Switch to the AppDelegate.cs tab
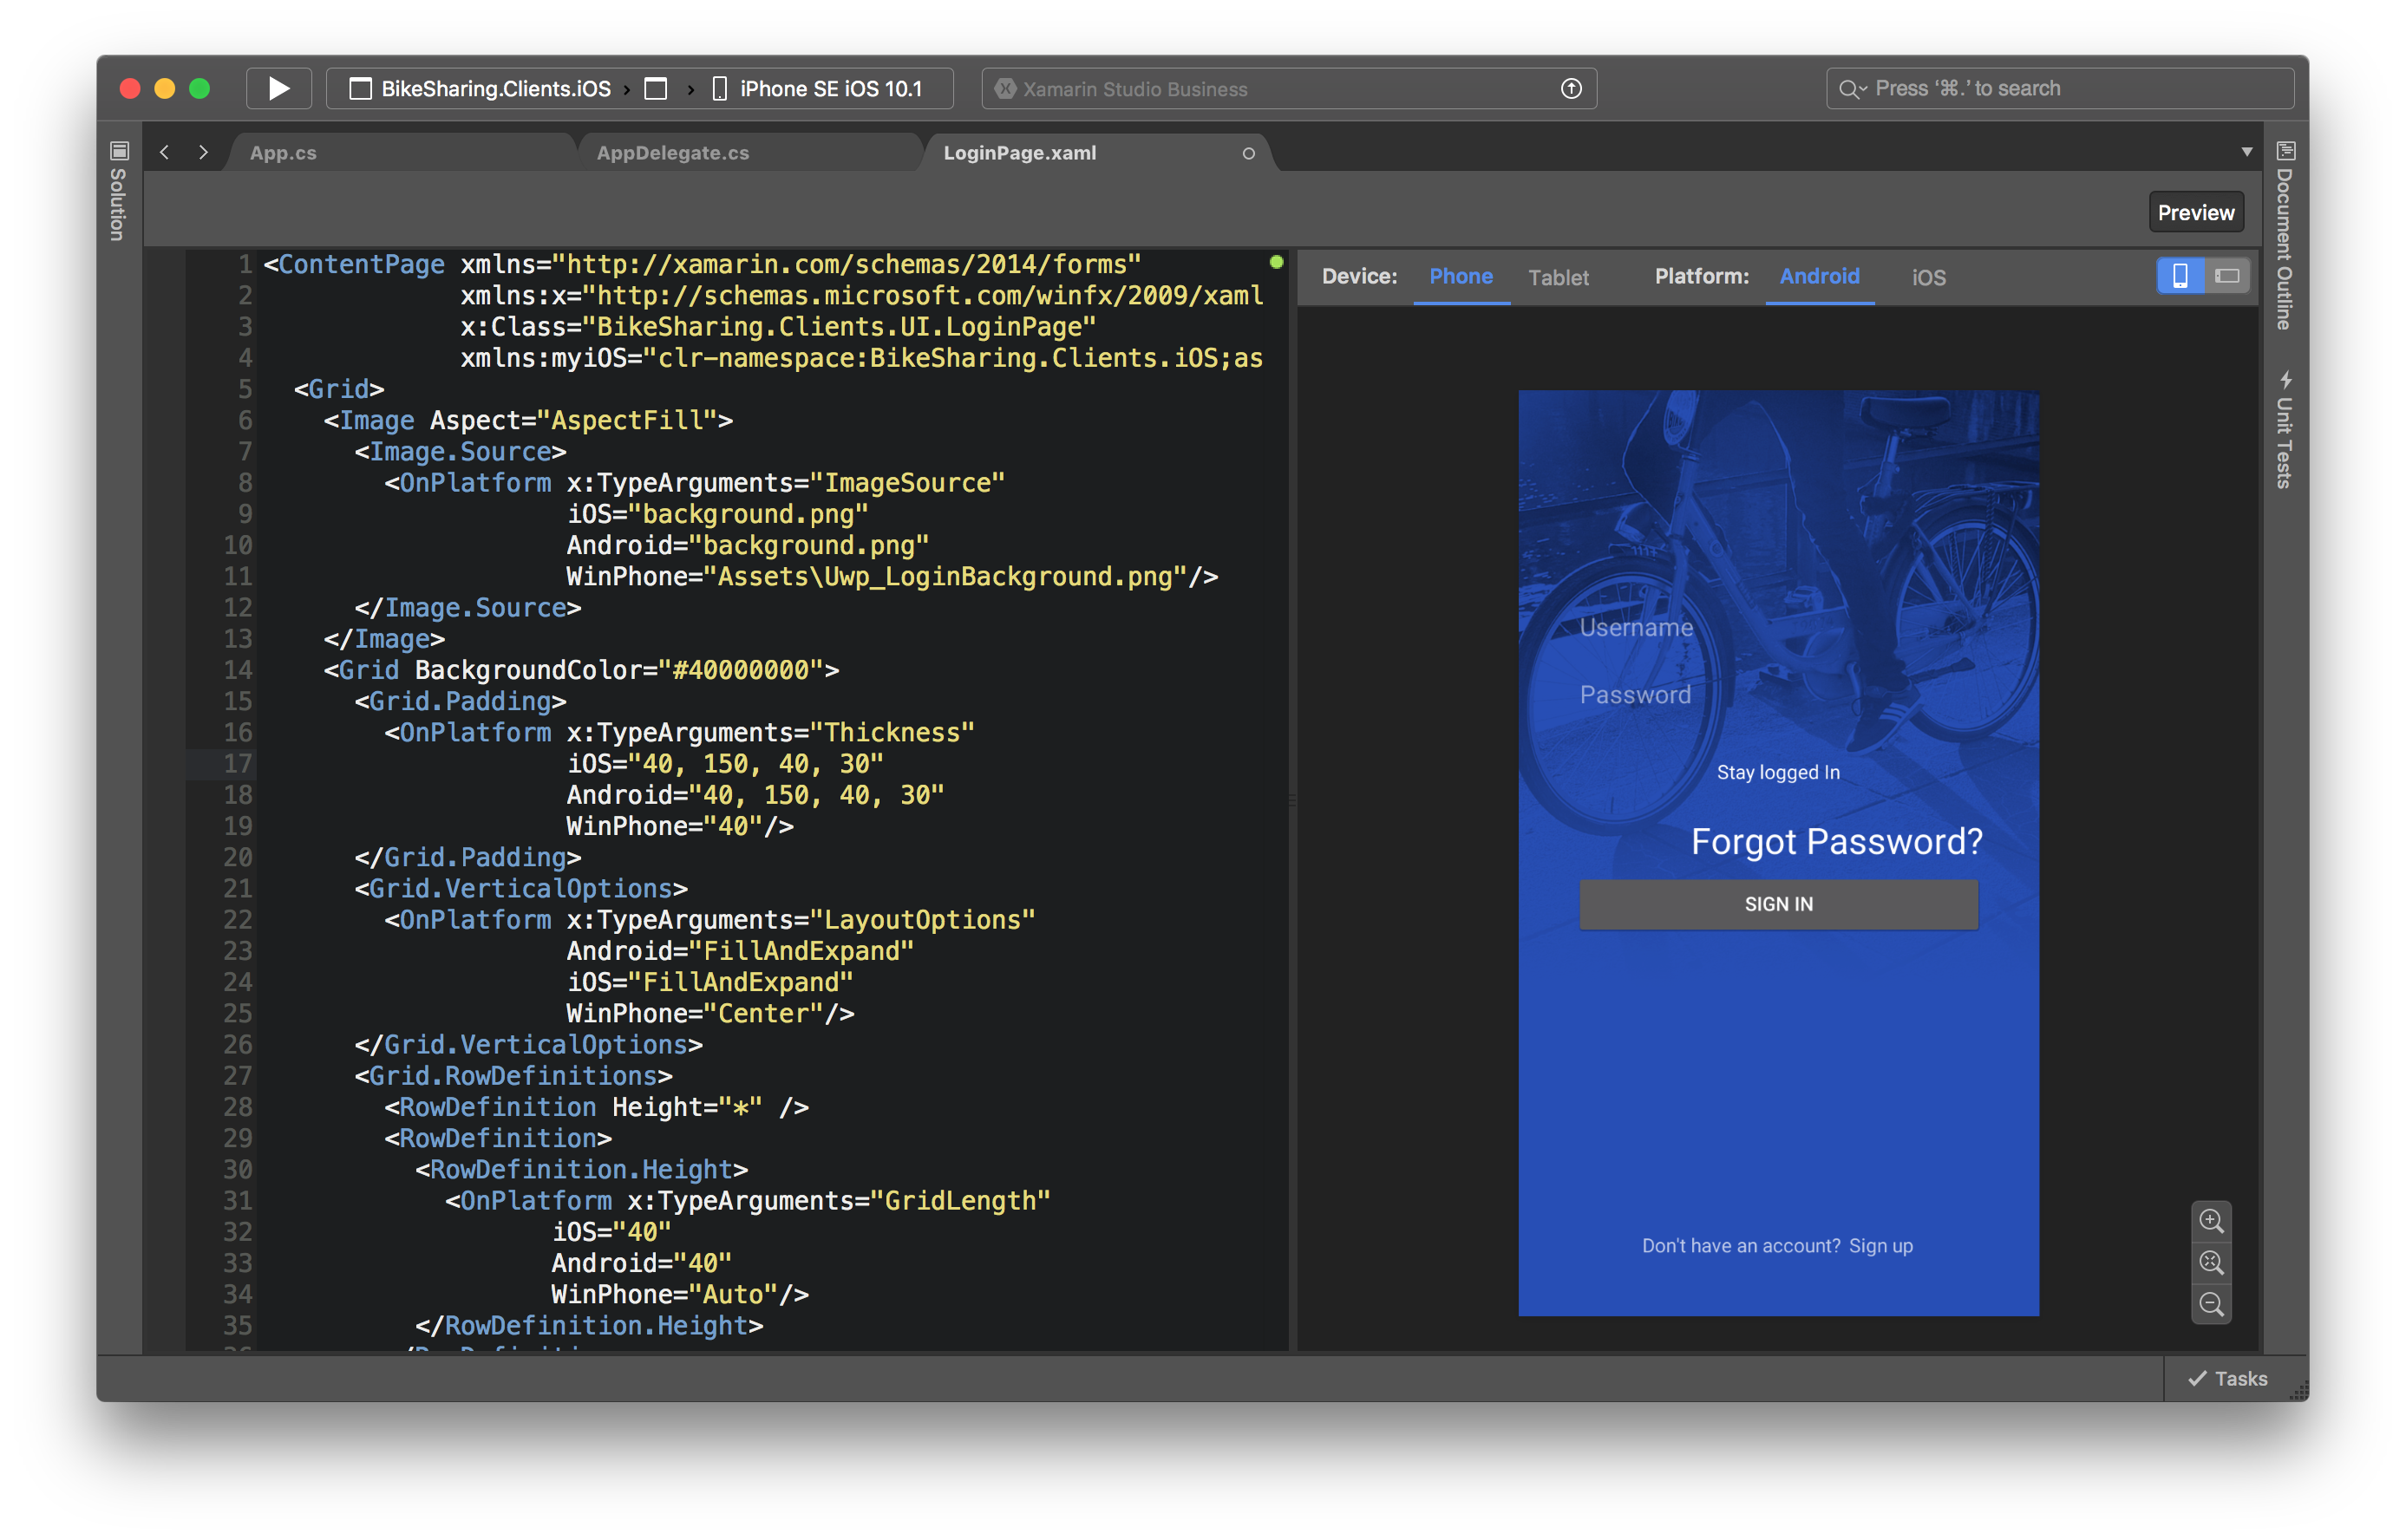The image size is (2406, 1540). click(x=672, y=153)
